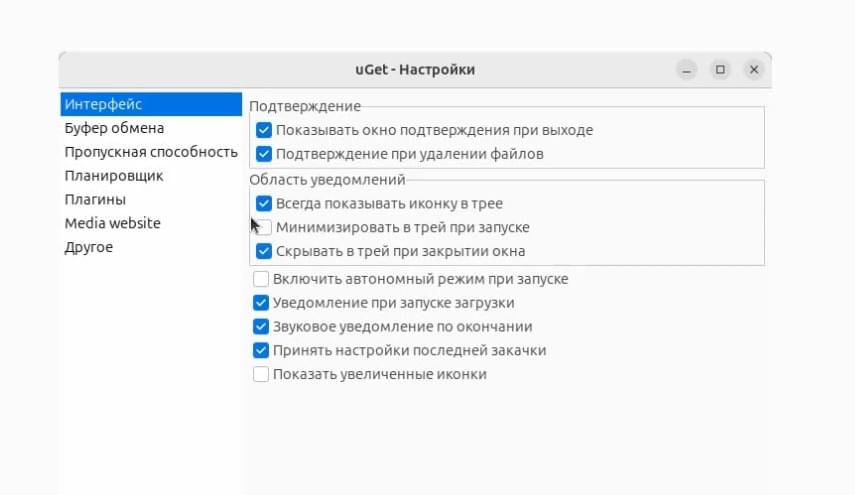Disable Звуковое уведомление по окончании
Screen dimensions: 855x495
point(261,327)
